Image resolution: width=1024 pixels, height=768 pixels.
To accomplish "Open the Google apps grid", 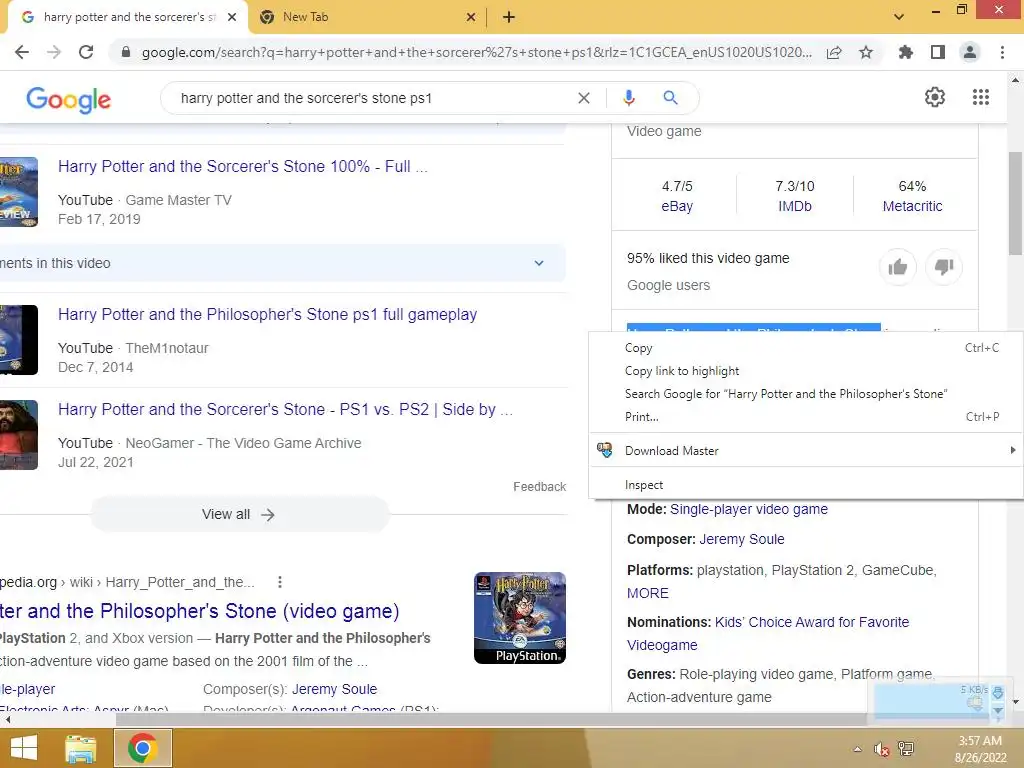I will pos(981,97).
